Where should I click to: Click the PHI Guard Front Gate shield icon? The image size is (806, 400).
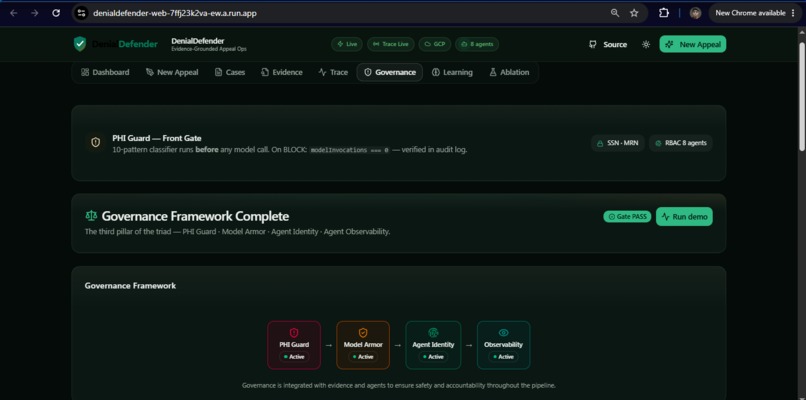[x=96, y=142]
